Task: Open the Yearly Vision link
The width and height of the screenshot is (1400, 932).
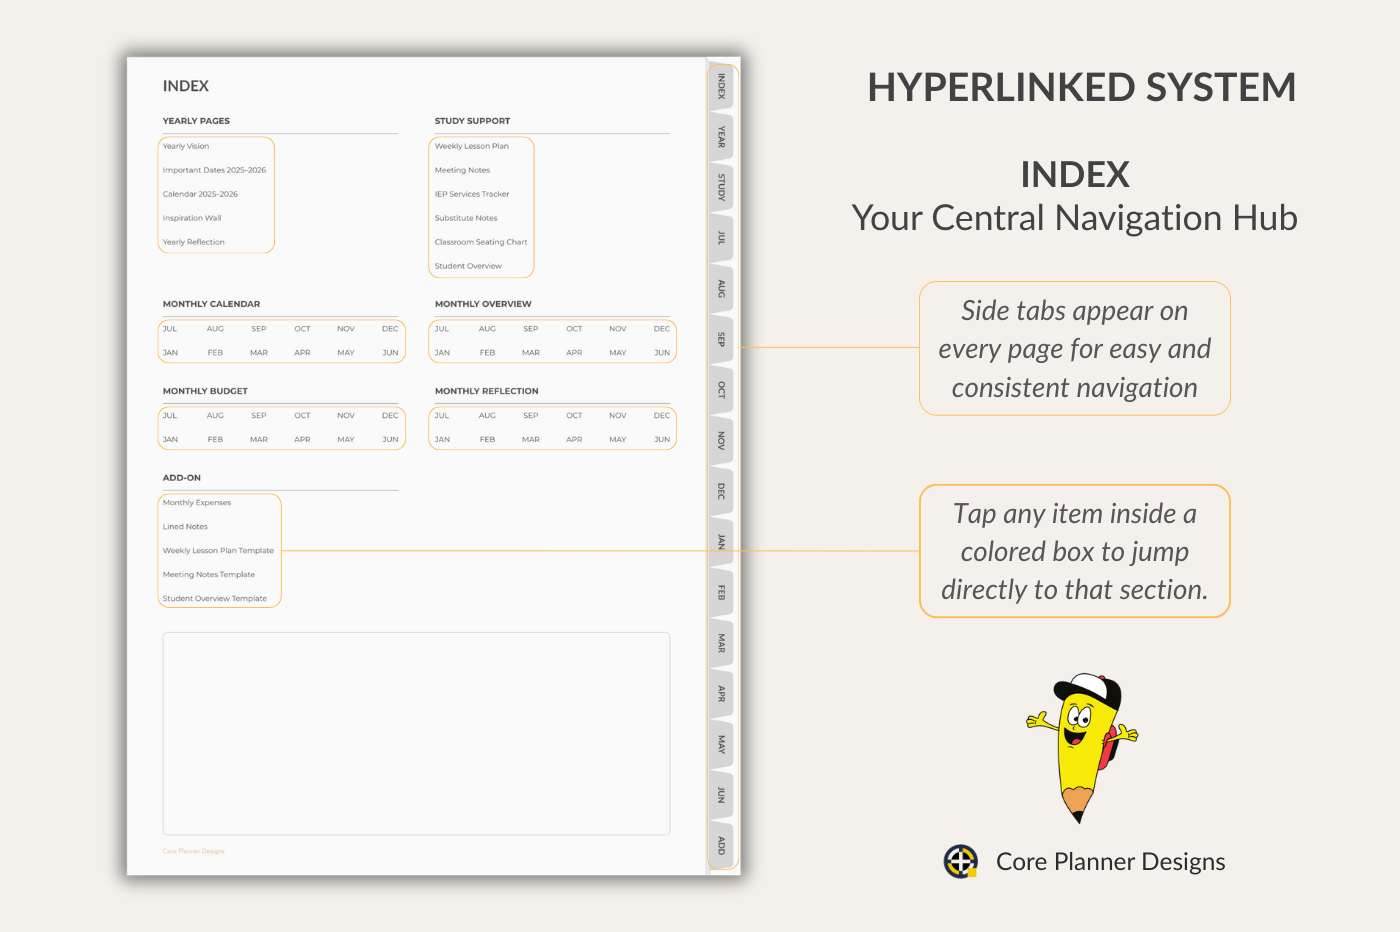Action: pos(186,146)
